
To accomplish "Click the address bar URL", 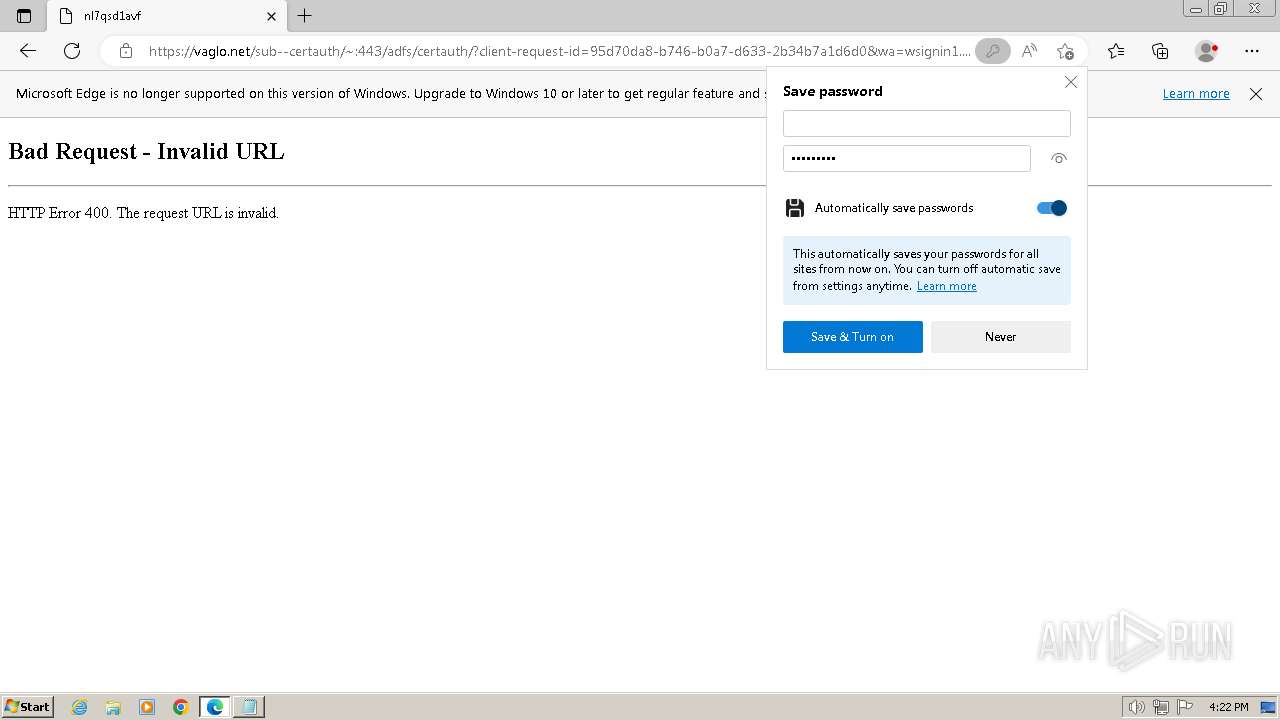I will pos(559,51).
